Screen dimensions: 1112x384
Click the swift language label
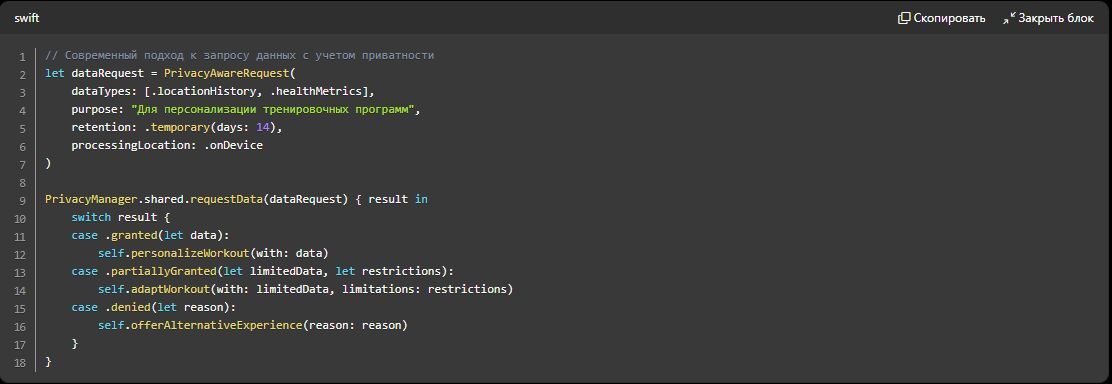(27, 18)
